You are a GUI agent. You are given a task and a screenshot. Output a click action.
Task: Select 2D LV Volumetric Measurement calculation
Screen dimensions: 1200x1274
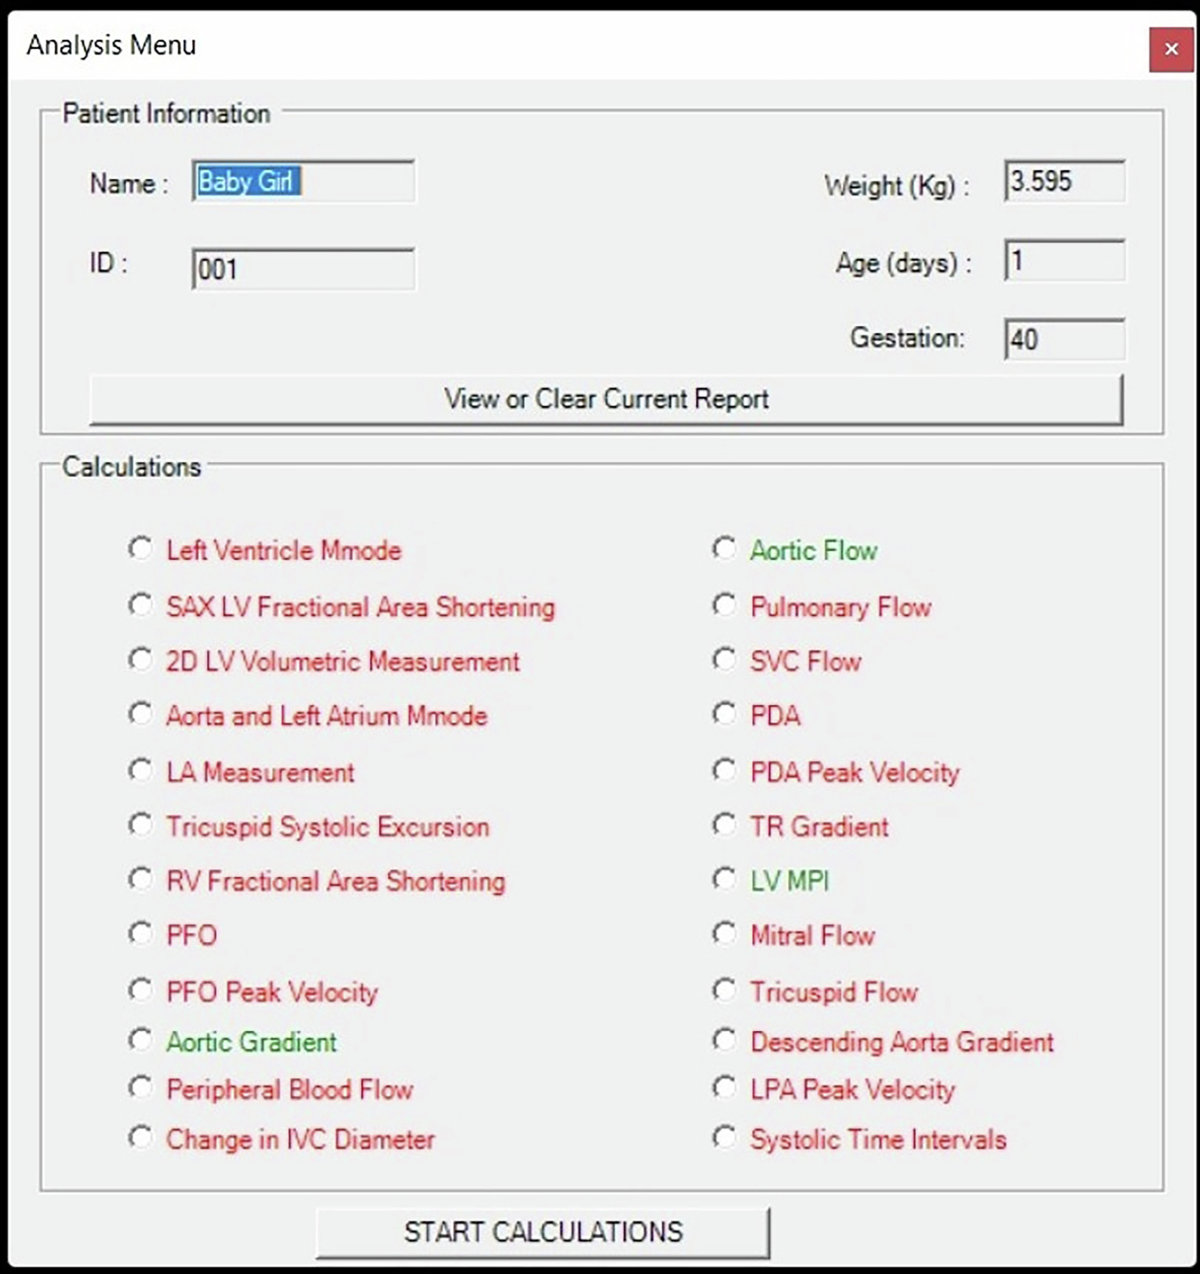click(141, 661)
